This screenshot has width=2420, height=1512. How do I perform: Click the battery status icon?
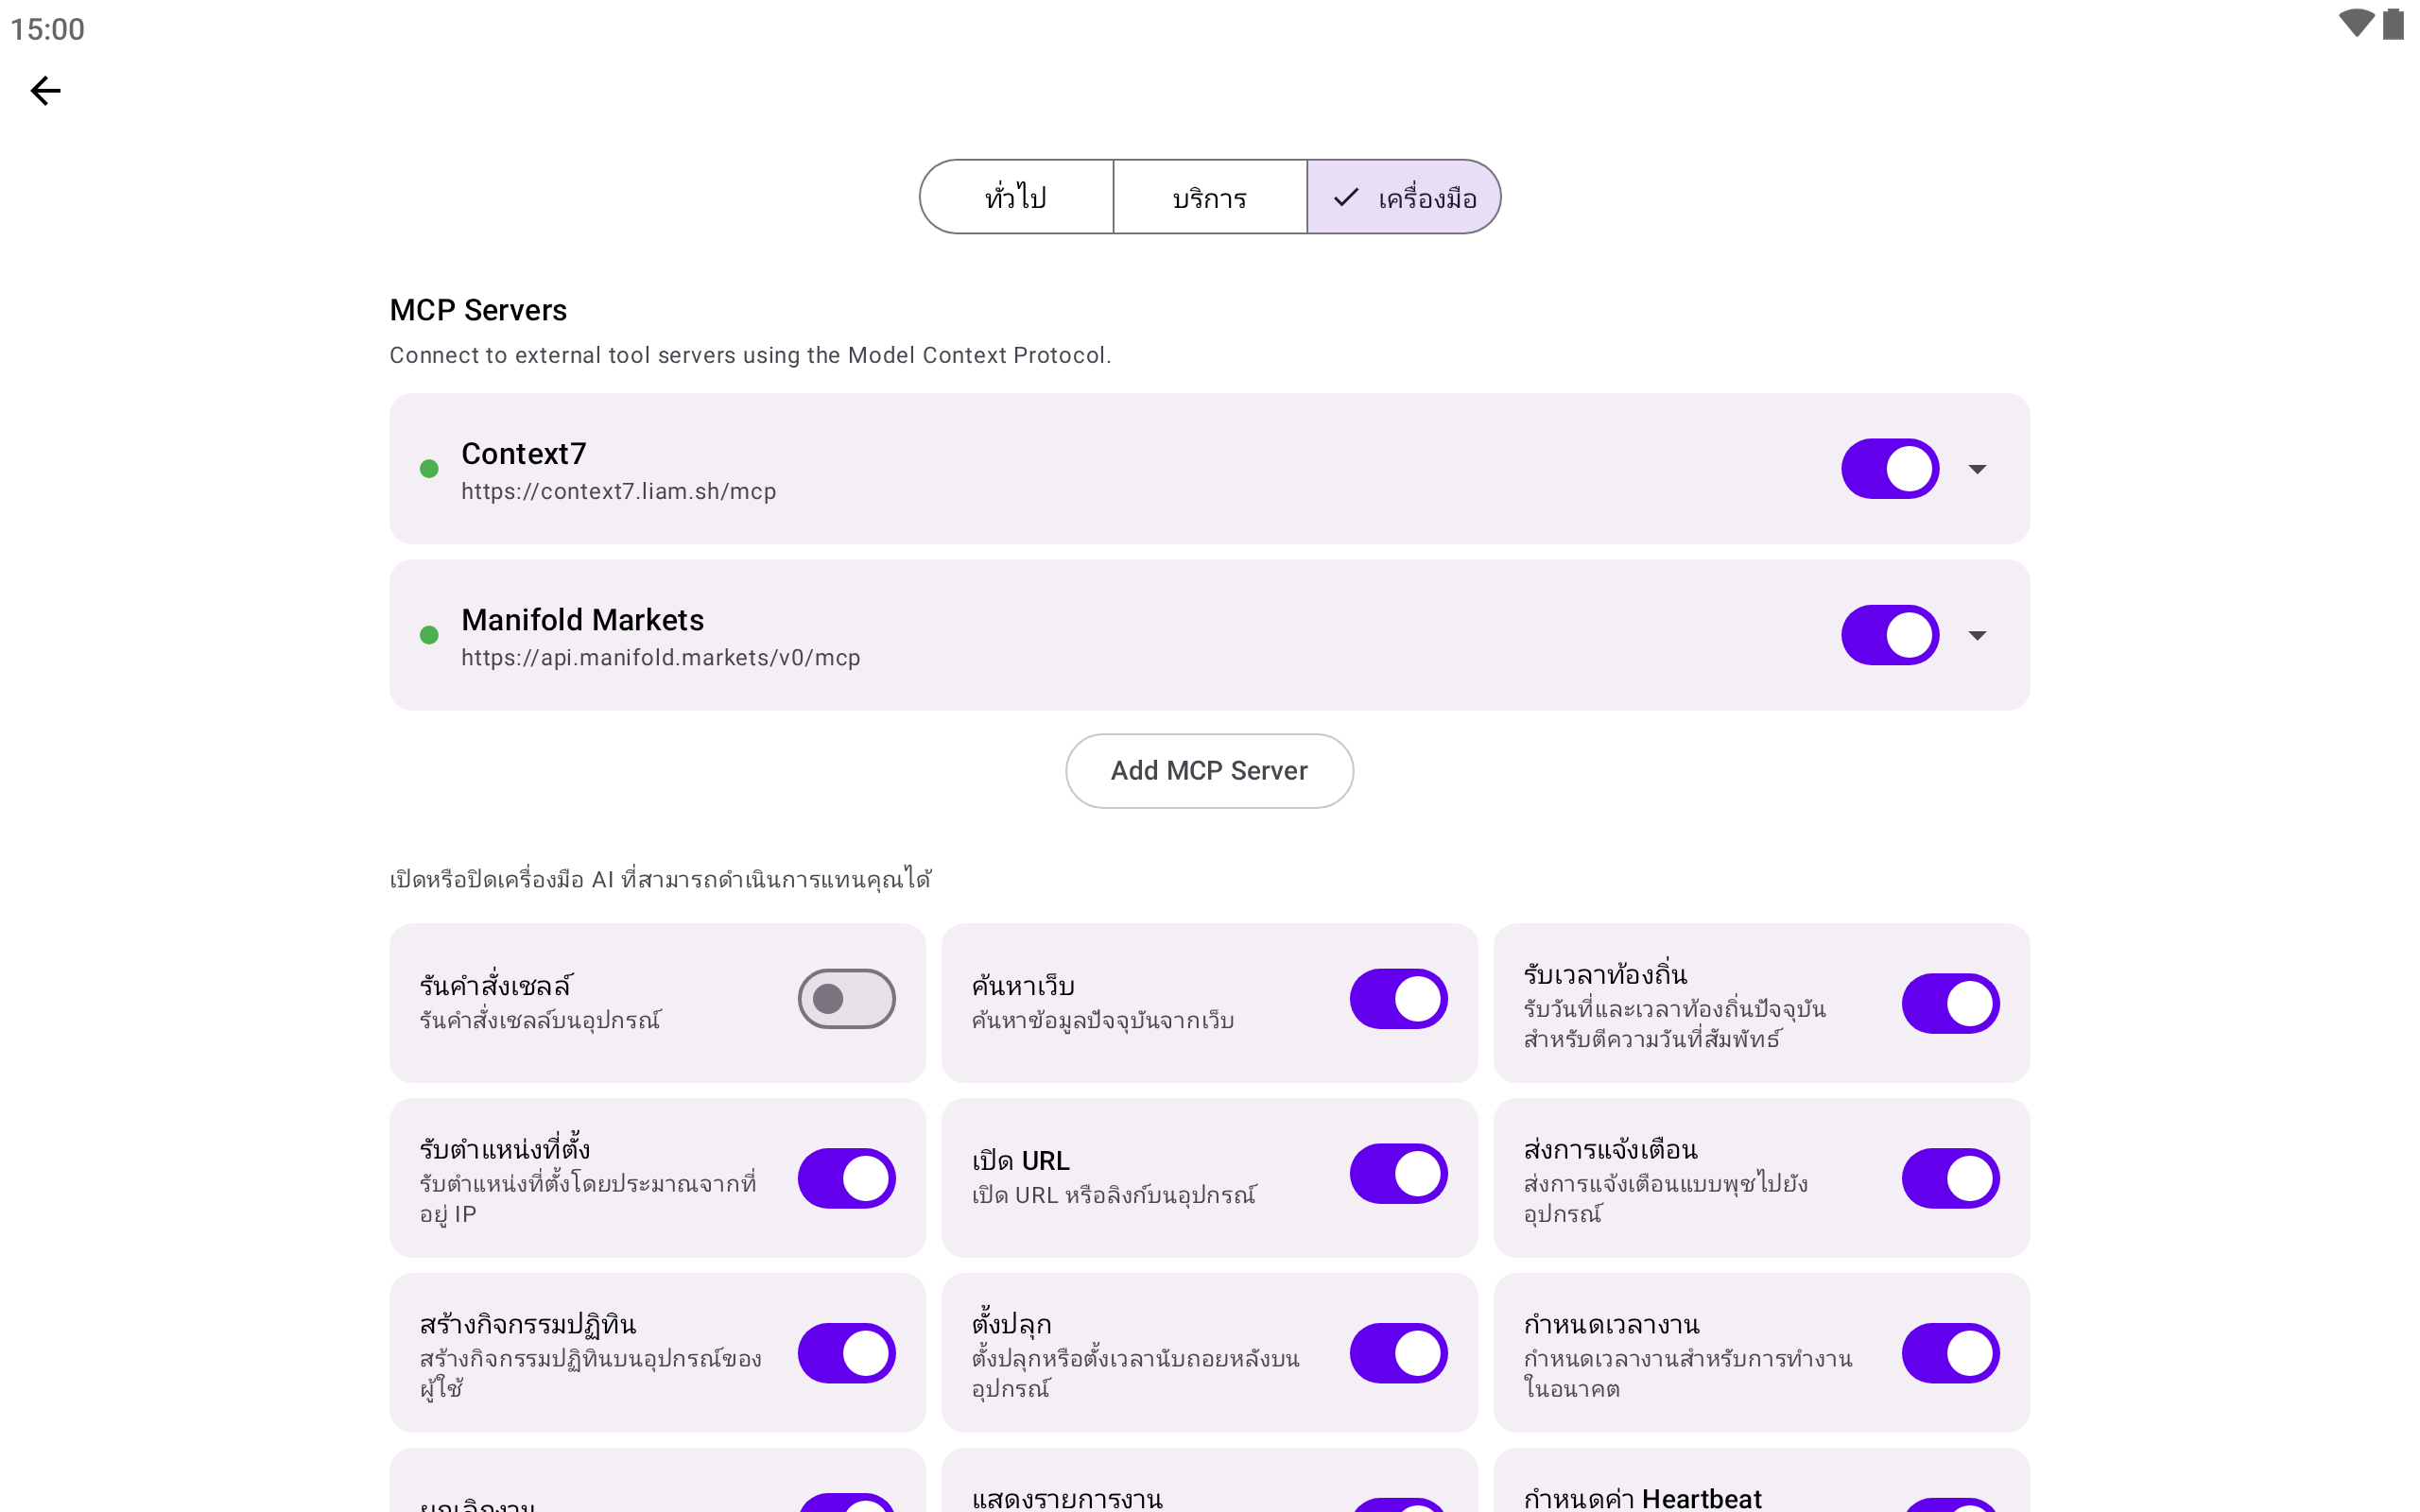(2393, 24)
